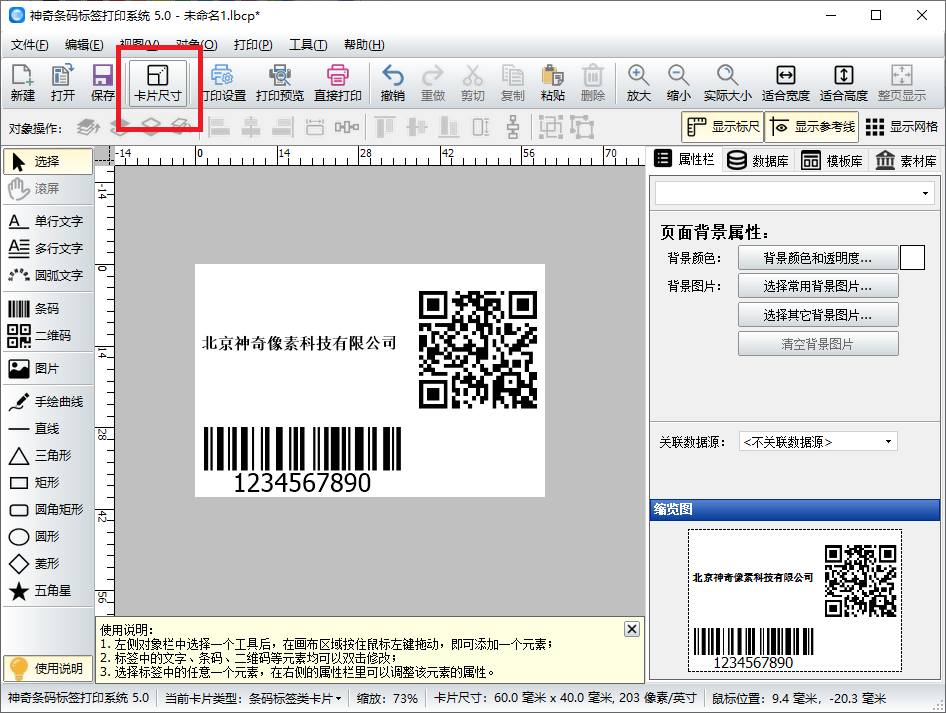Screen dimensions: 946x713
Task: Choose the 圆弧文字 arc text tool
Action: pyautogui.click(x=48, y=275)
